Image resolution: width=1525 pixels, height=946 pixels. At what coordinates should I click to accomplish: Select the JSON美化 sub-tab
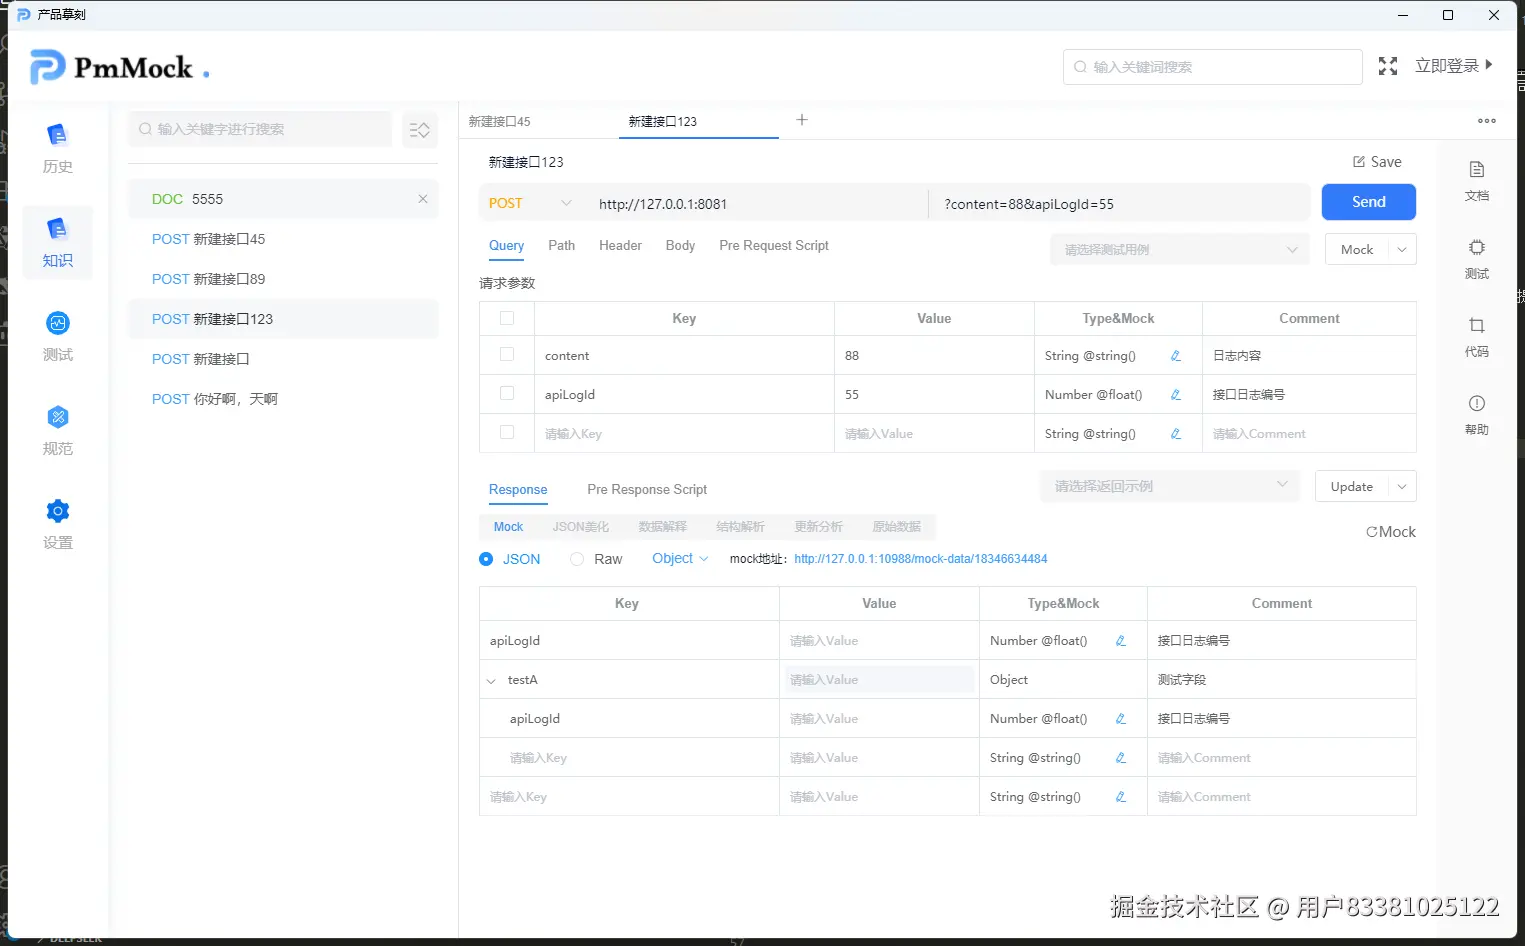tap(581, 527)
